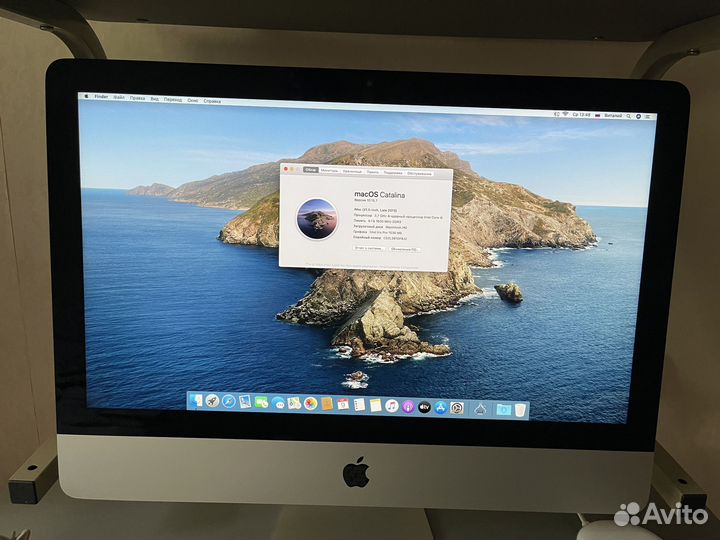Screen dimensions: 720x540
Task: Open System Preferences gear icon
Action: (457, 408)
